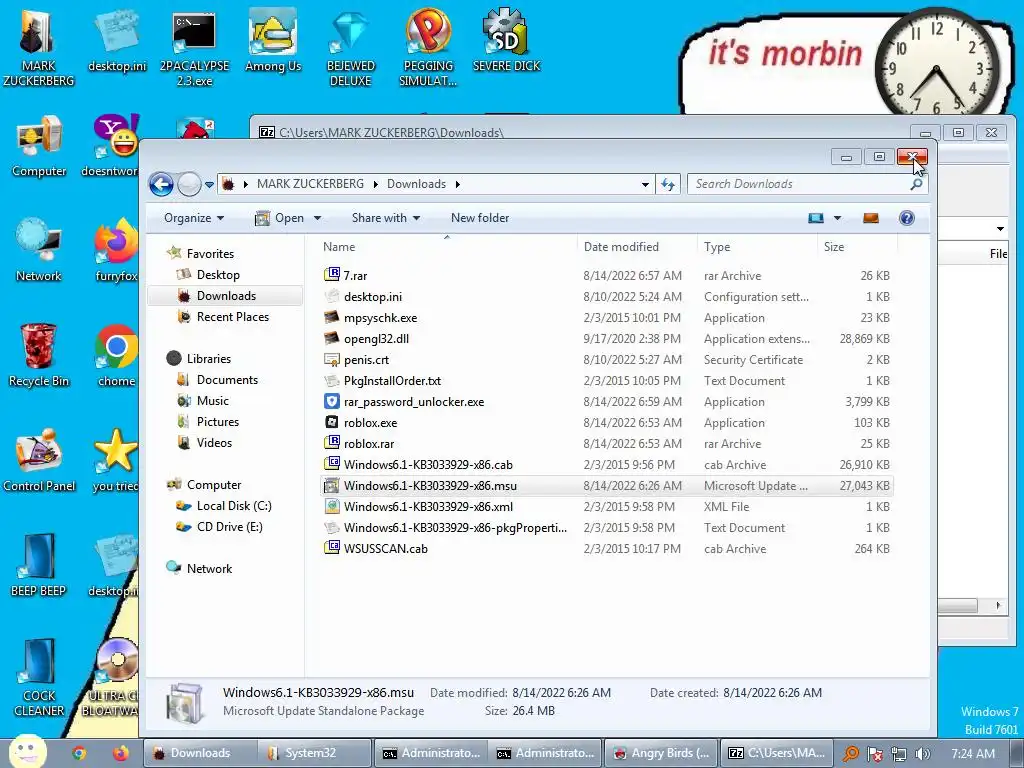This screenshot has height=768, width=1024.
Task: Open the Recycle Bin desktop icon
Action: [39, 355]
